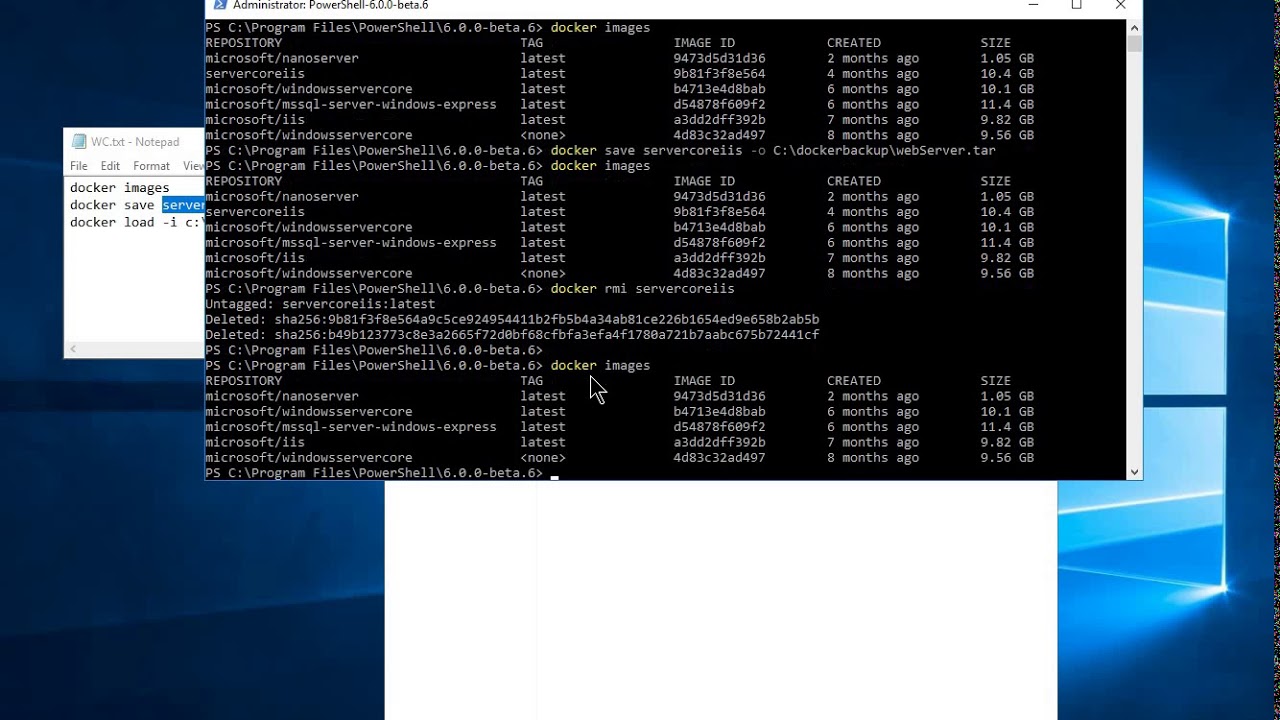Click the Notepad icon beside WC.txt title

pos(79,142)
